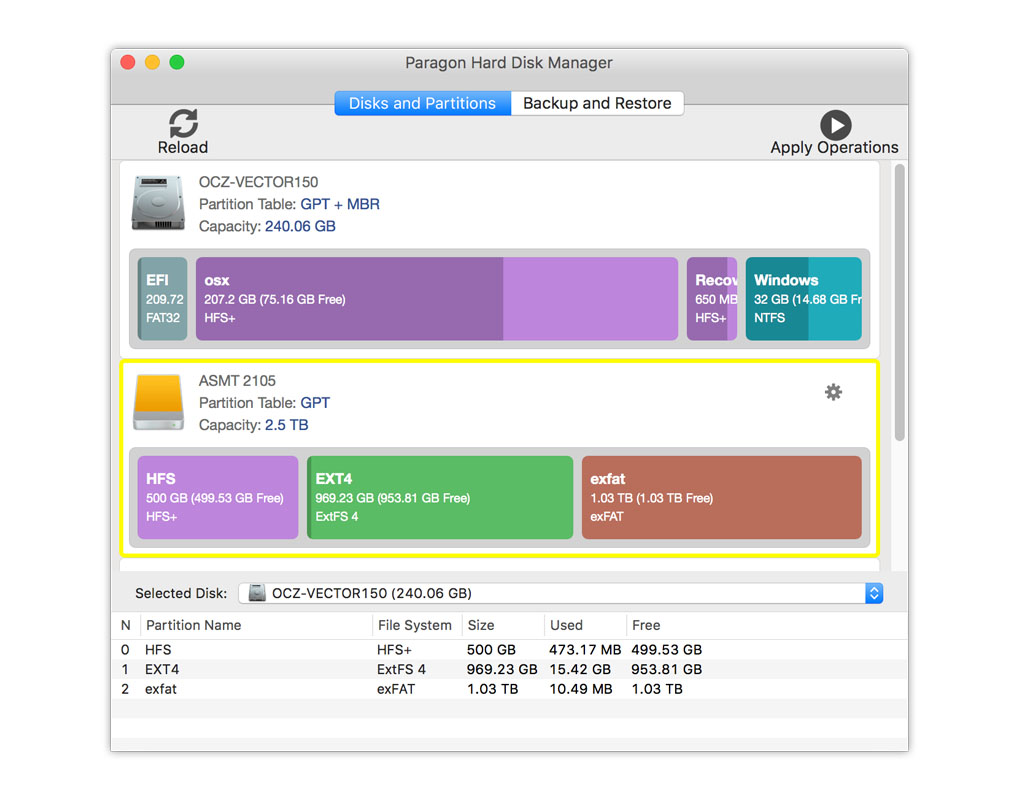This screenshot has width=1020, height=804.
Task: Open the Selected Disk dropdown arrows
Action: 874,593
